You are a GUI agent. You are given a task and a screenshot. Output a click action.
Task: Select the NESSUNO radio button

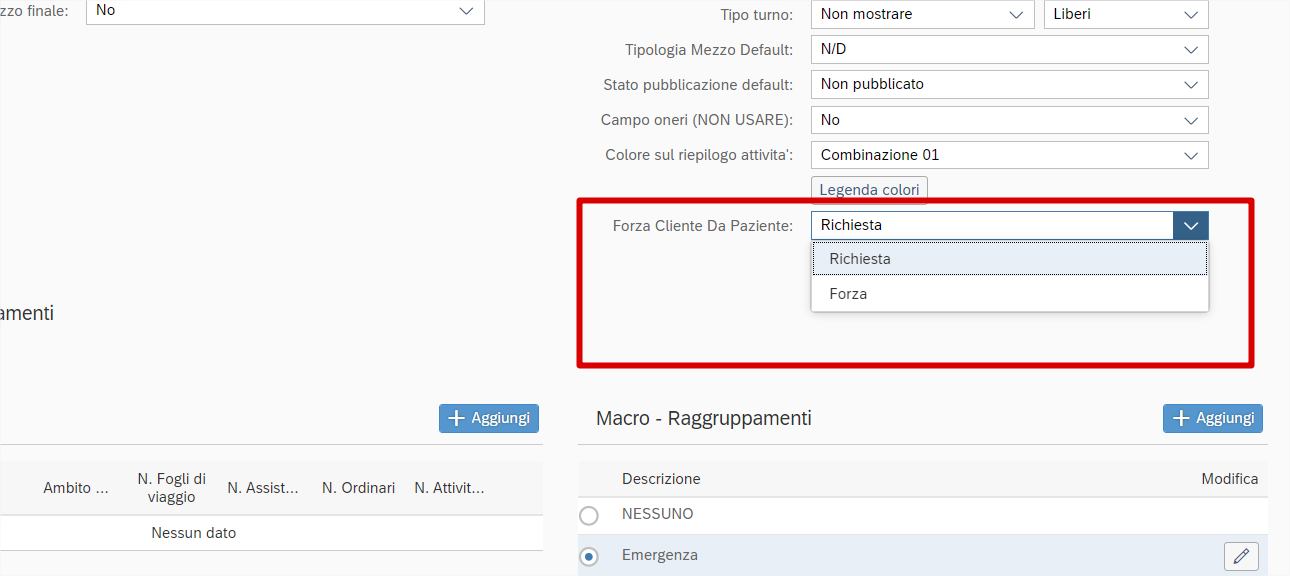(x=589, y=515)
